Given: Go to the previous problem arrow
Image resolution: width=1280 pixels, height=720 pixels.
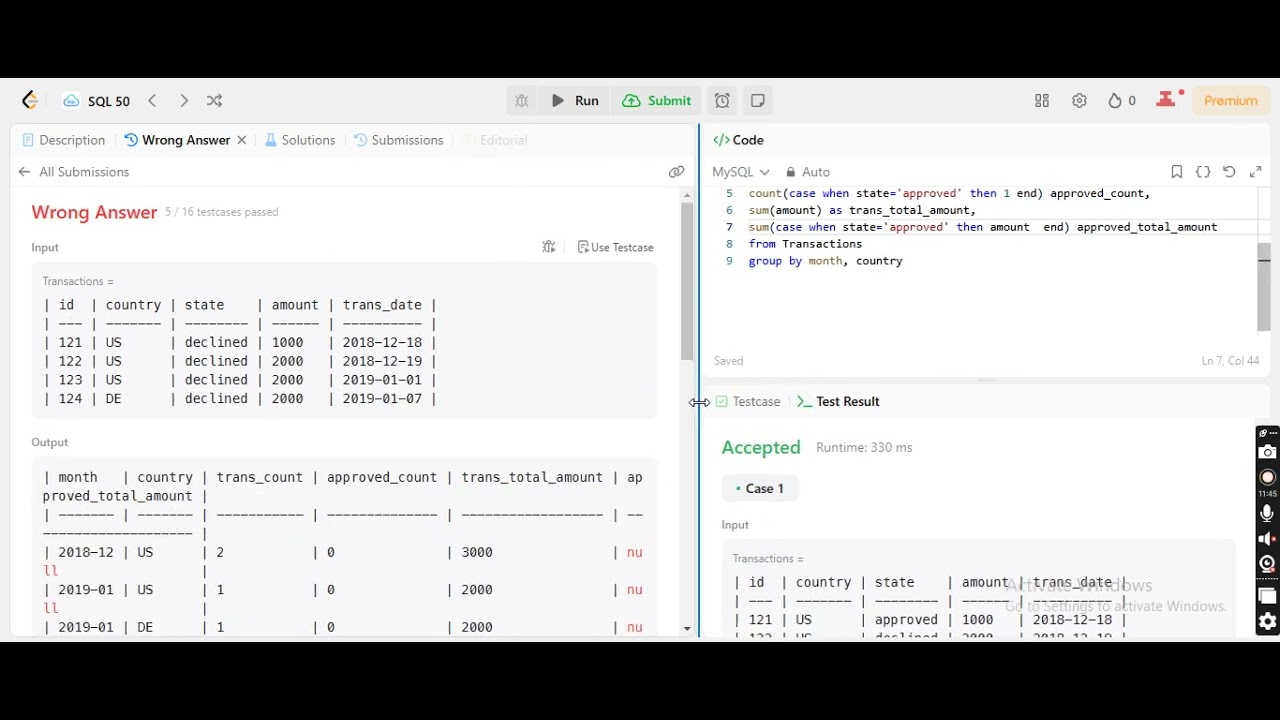Looking at the screenshot, I should [152, 101].
